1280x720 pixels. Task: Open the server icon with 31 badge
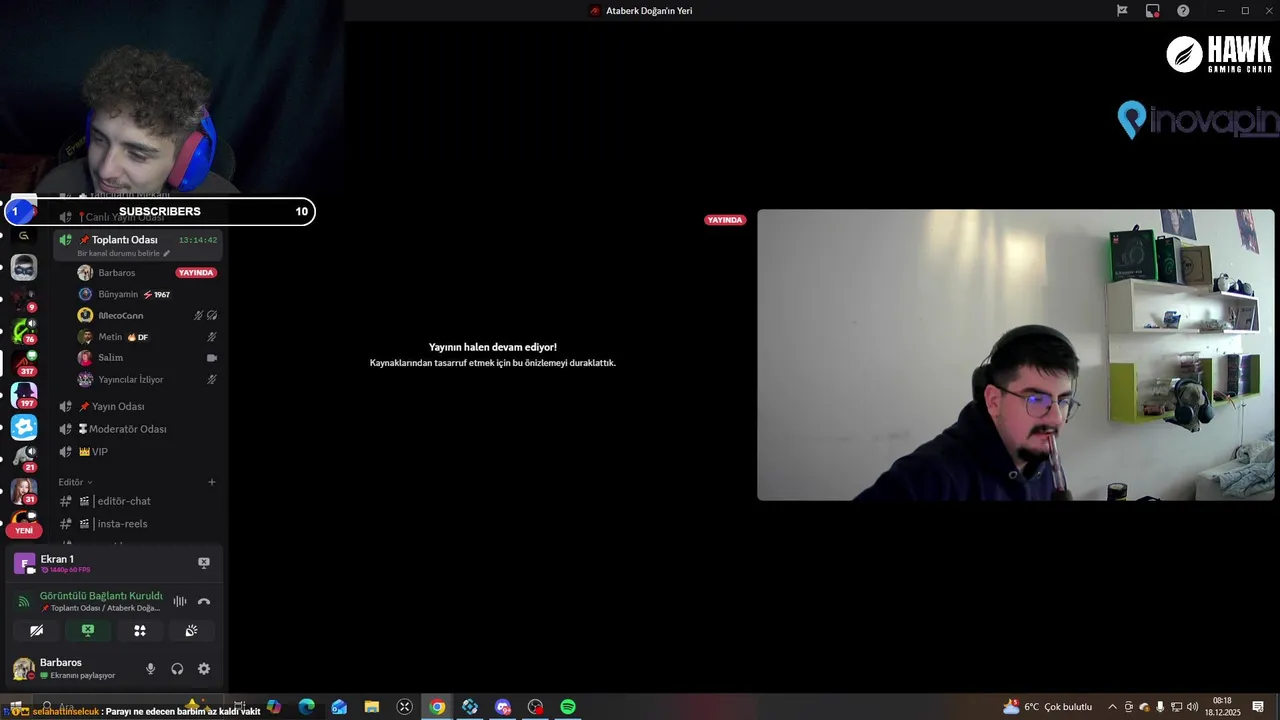24,491
